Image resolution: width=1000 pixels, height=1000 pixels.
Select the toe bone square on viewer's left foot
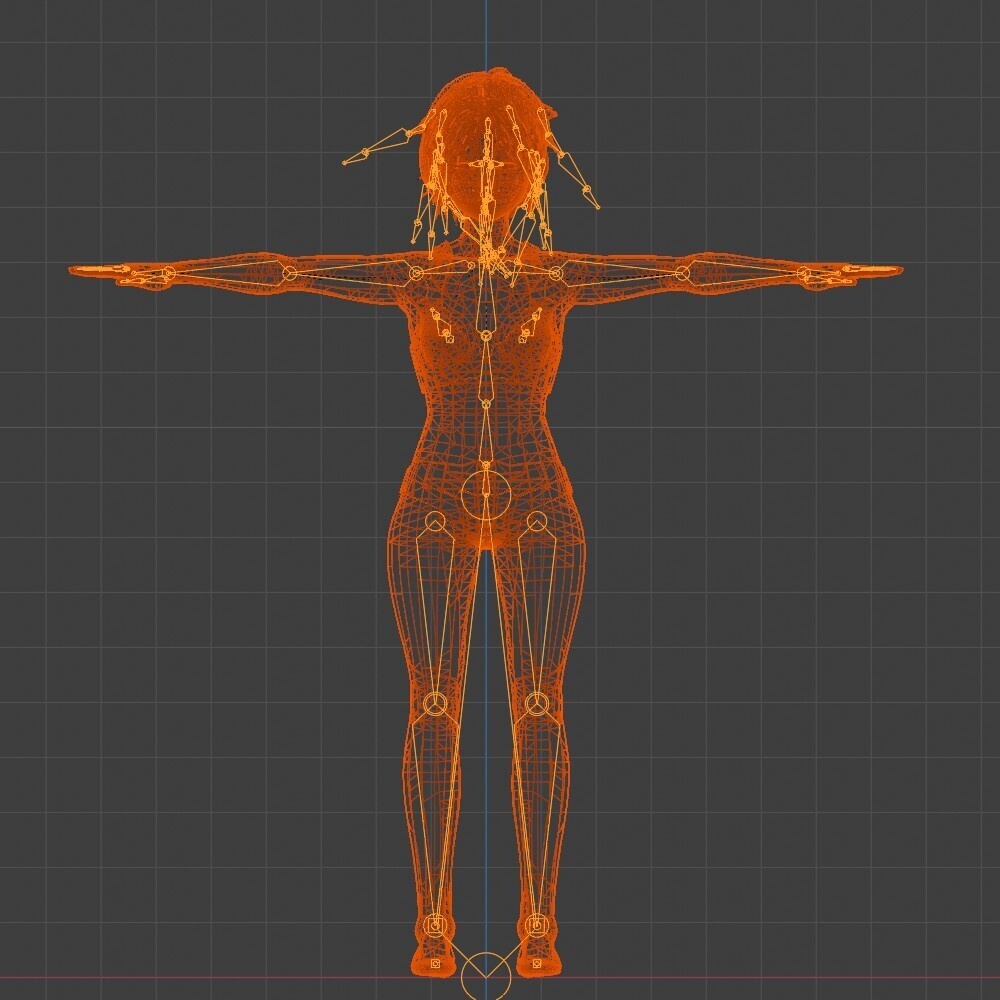pyautogui.click(x=435, y=963)
